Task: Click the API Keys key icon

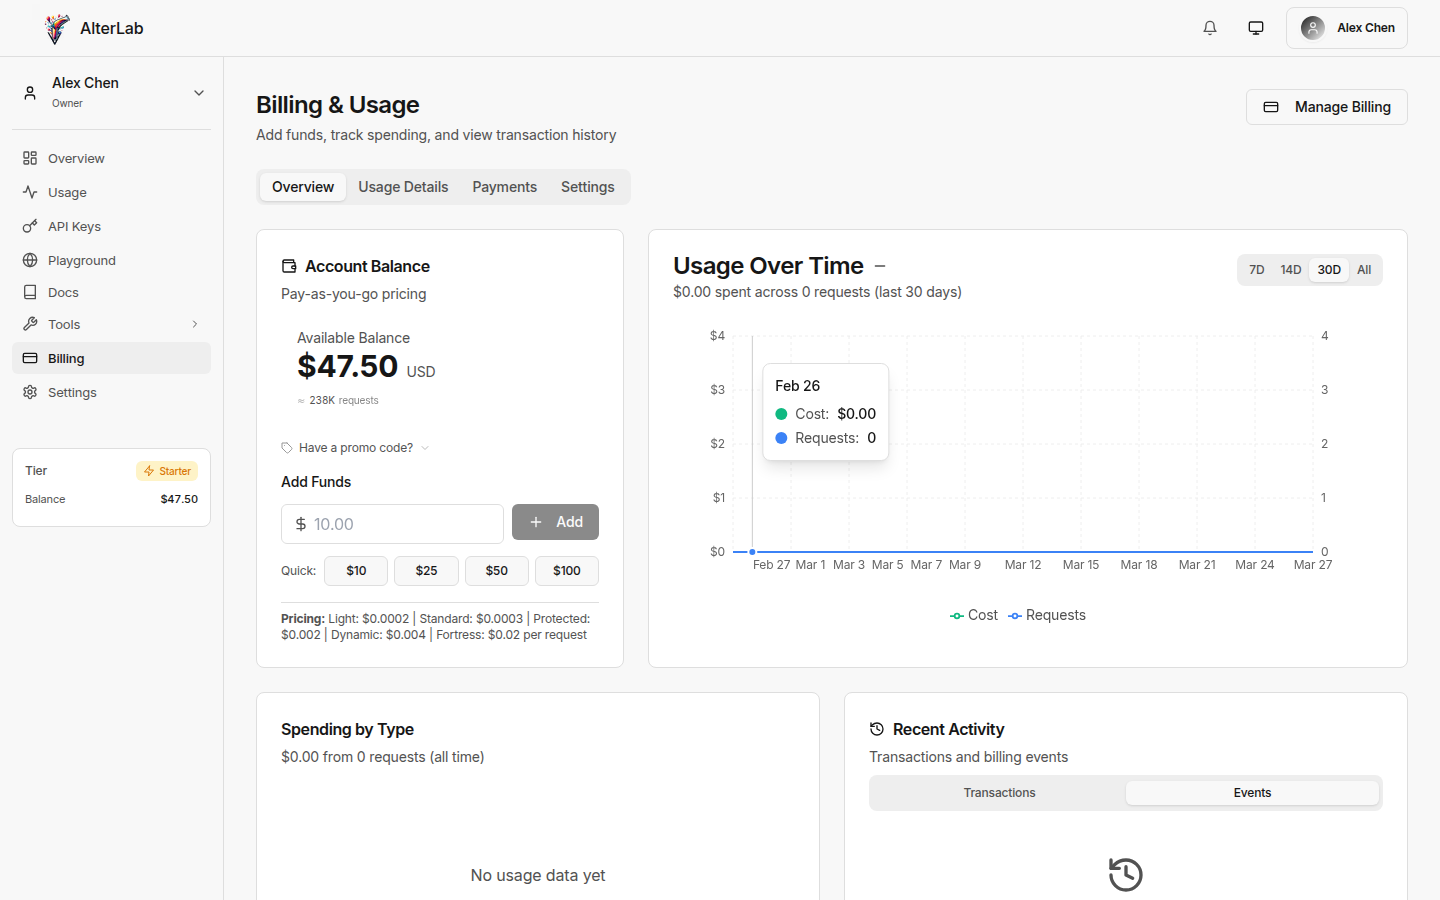Action: click(30, 226)
